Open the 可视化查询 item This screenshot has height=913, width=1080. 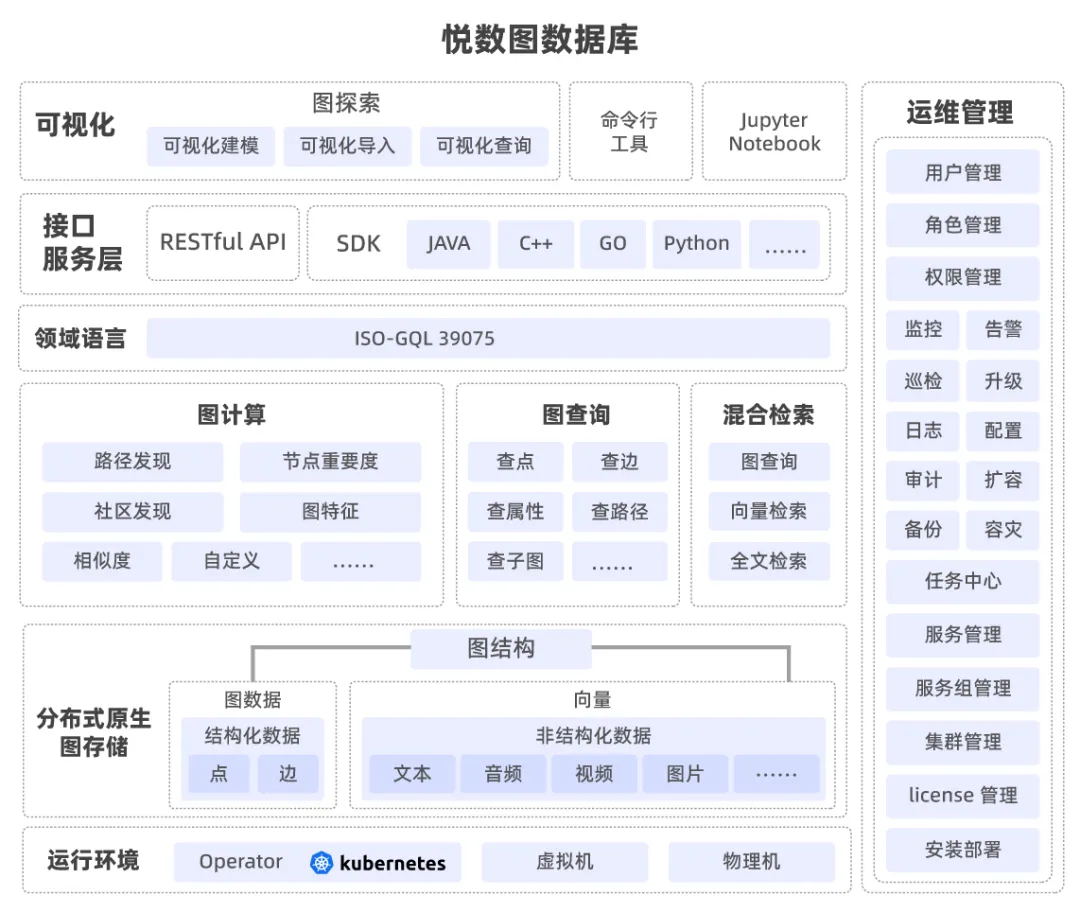[483, 146]
